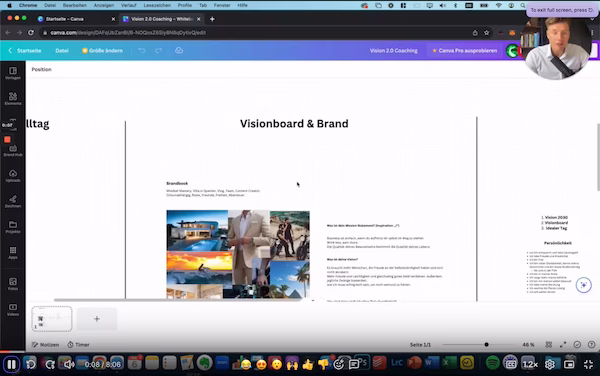Toggle picture-in-picture mode
This screenshot has width=600, height=376.
(x=569, y=364)
